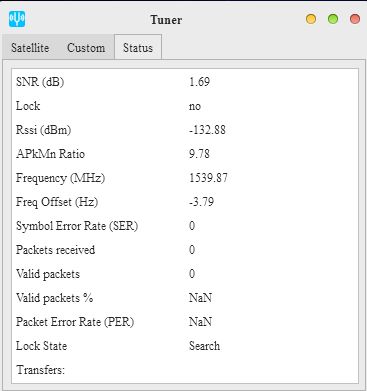Image resolution: width=367 pixels, height=391 pixels.
Task: Click the Rssi value -132.88
Action: 207,130
